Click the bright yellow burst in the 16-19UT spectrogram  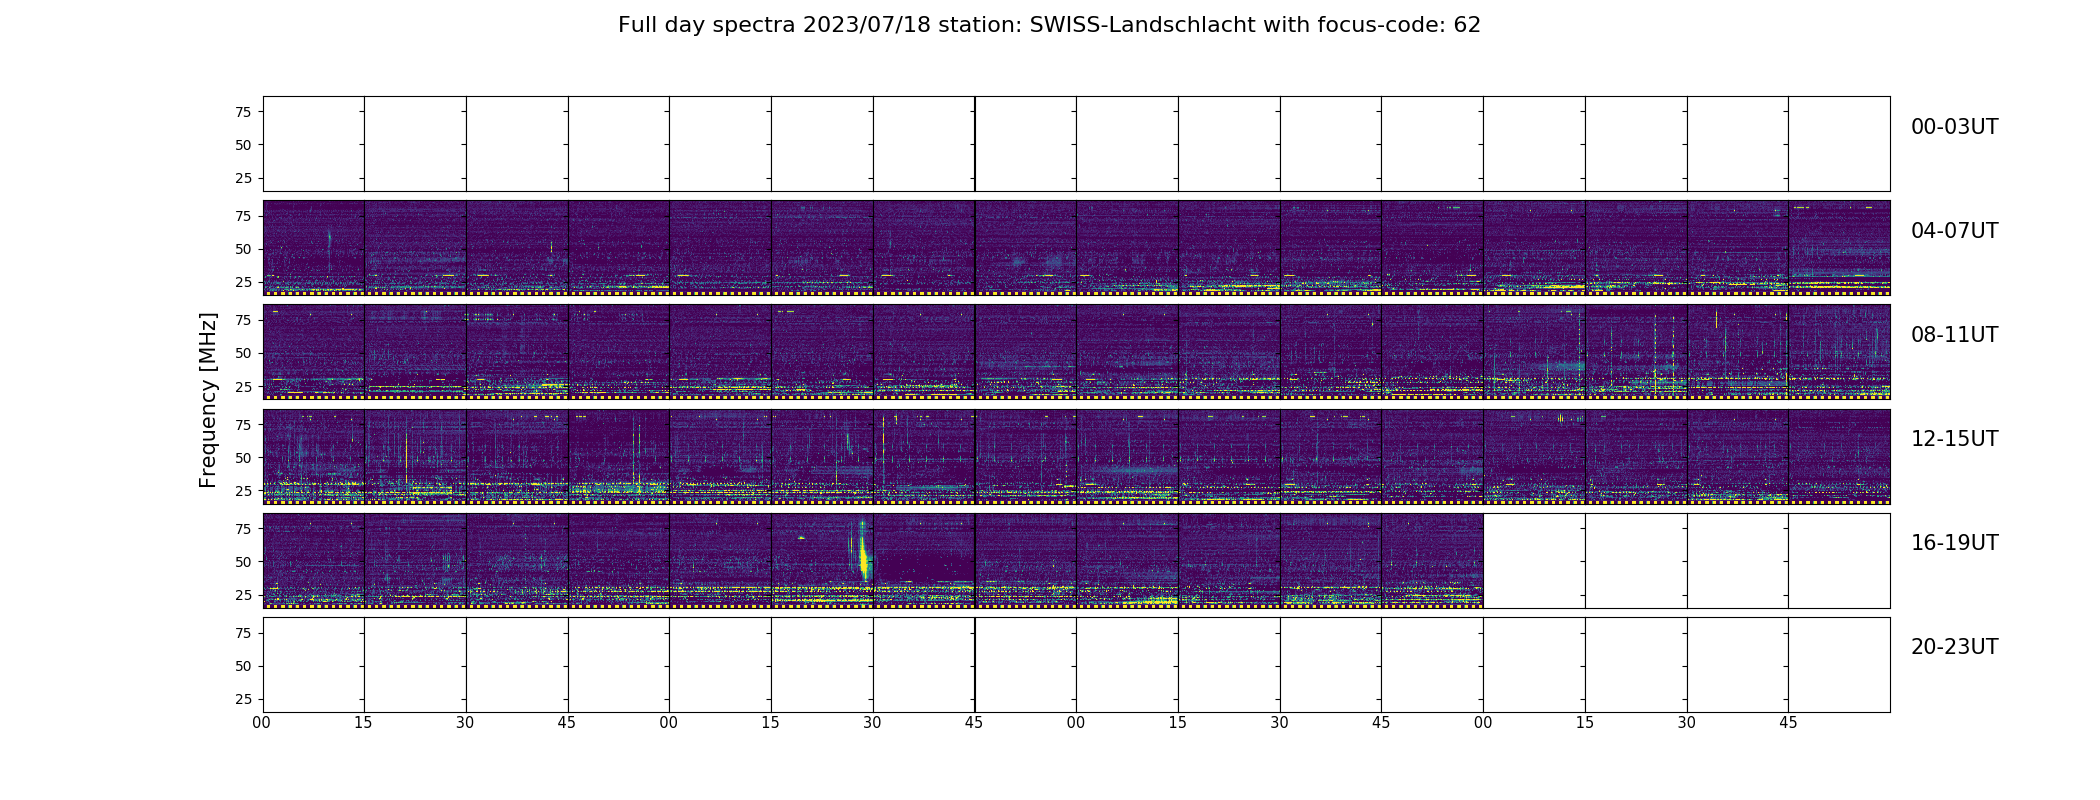[x=863, y=552]
